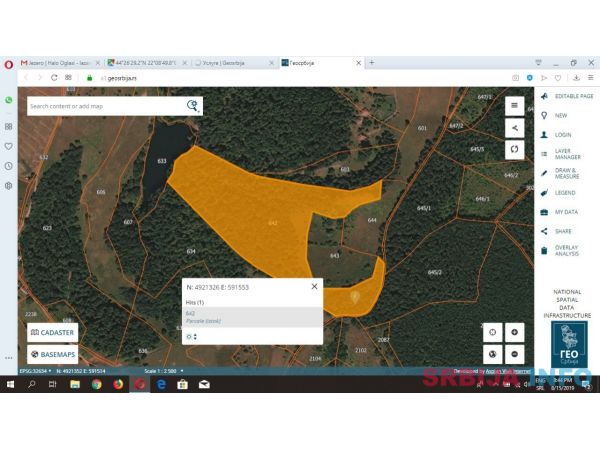Zoom in with the plus button
This screenshot has height=450, width=600.
(x=514, y=332)
